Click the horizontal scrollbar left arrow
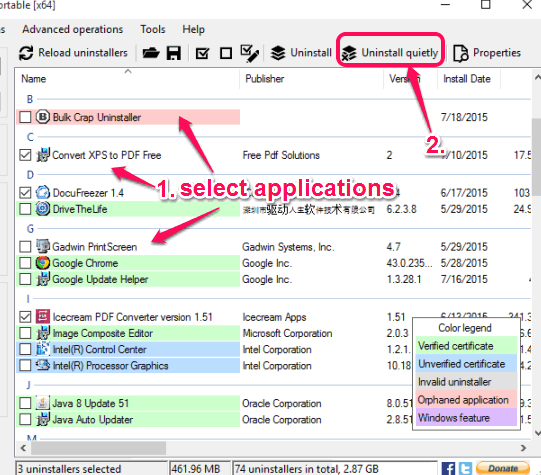Screen dimensions: 541x475 point(23,448)
